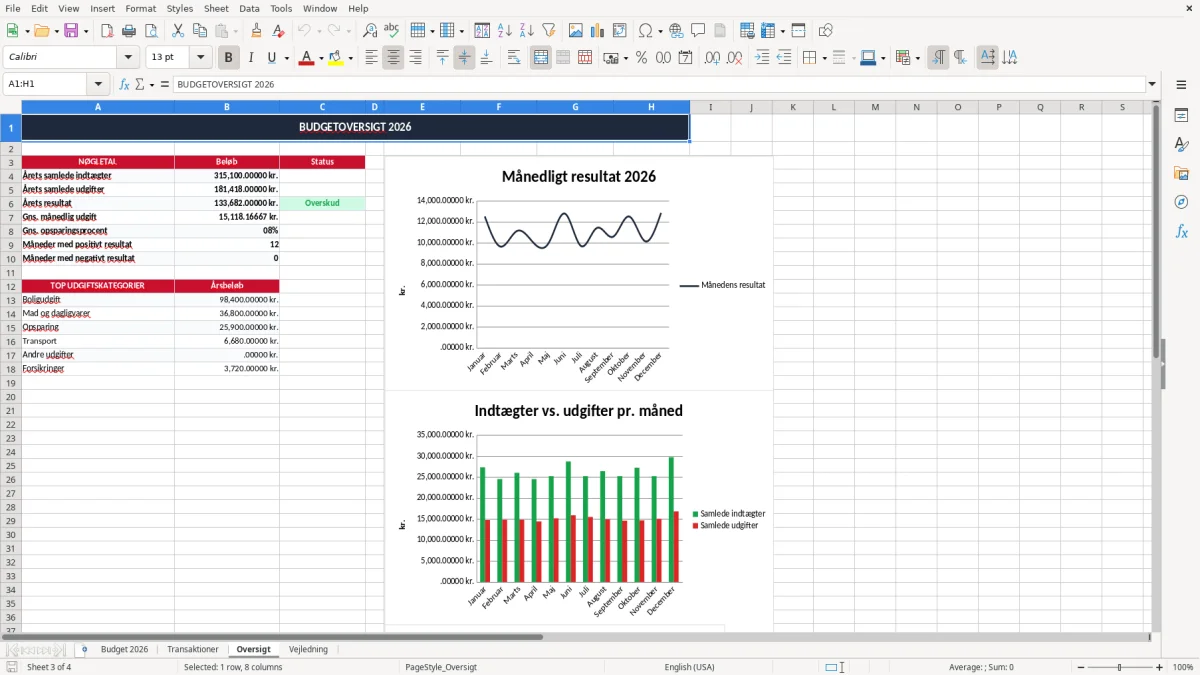This screenshot has width=1200, height=675.
Task: Select column K header
Action: [x=793, y=107]
